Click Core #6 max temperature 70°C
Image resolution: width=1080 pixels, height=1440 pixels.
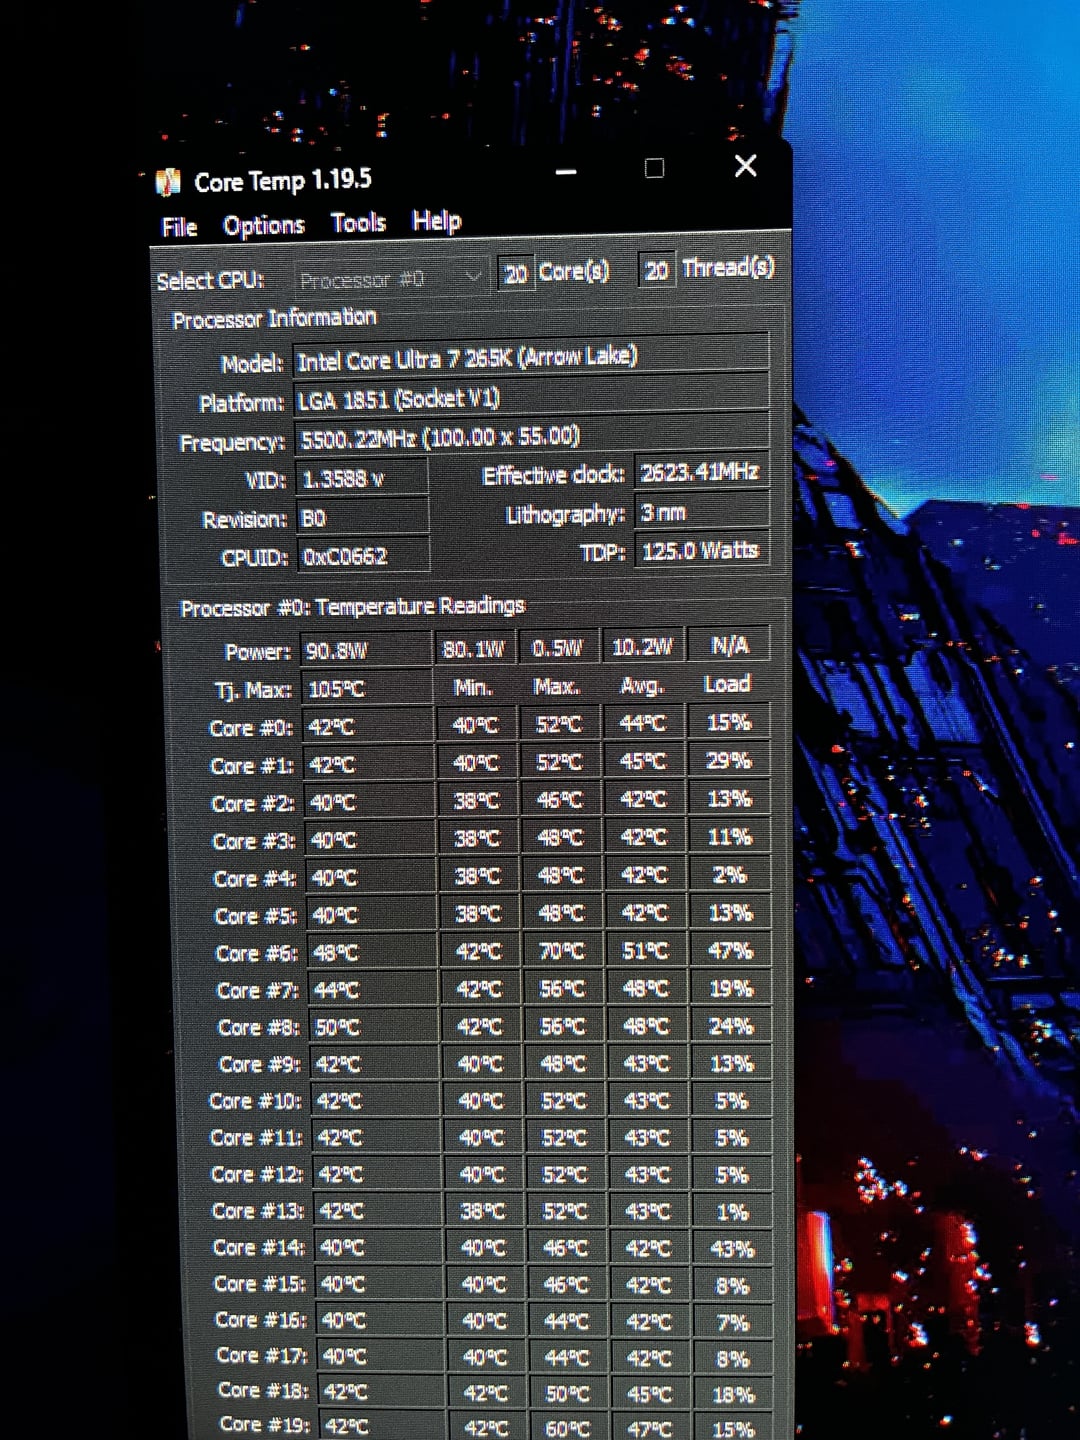562,951
